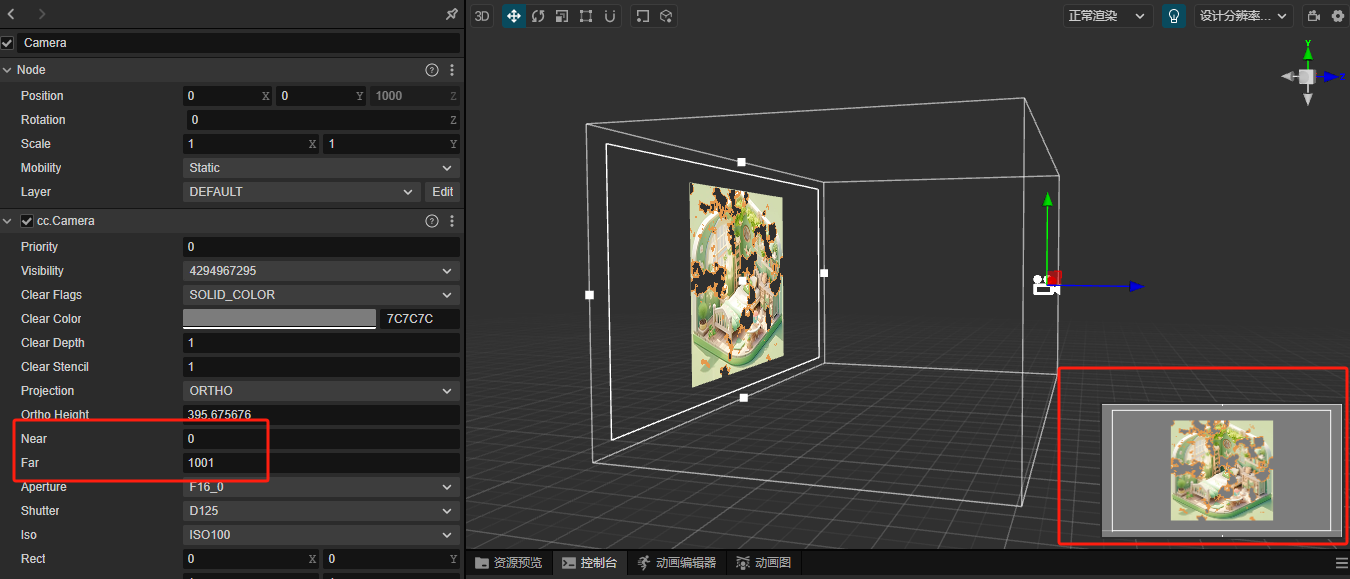Click the Clear Color hex field 7C7C7C
Image resolution: width=1350 pixels, height=579 pixels.
[x=420, y=319]
